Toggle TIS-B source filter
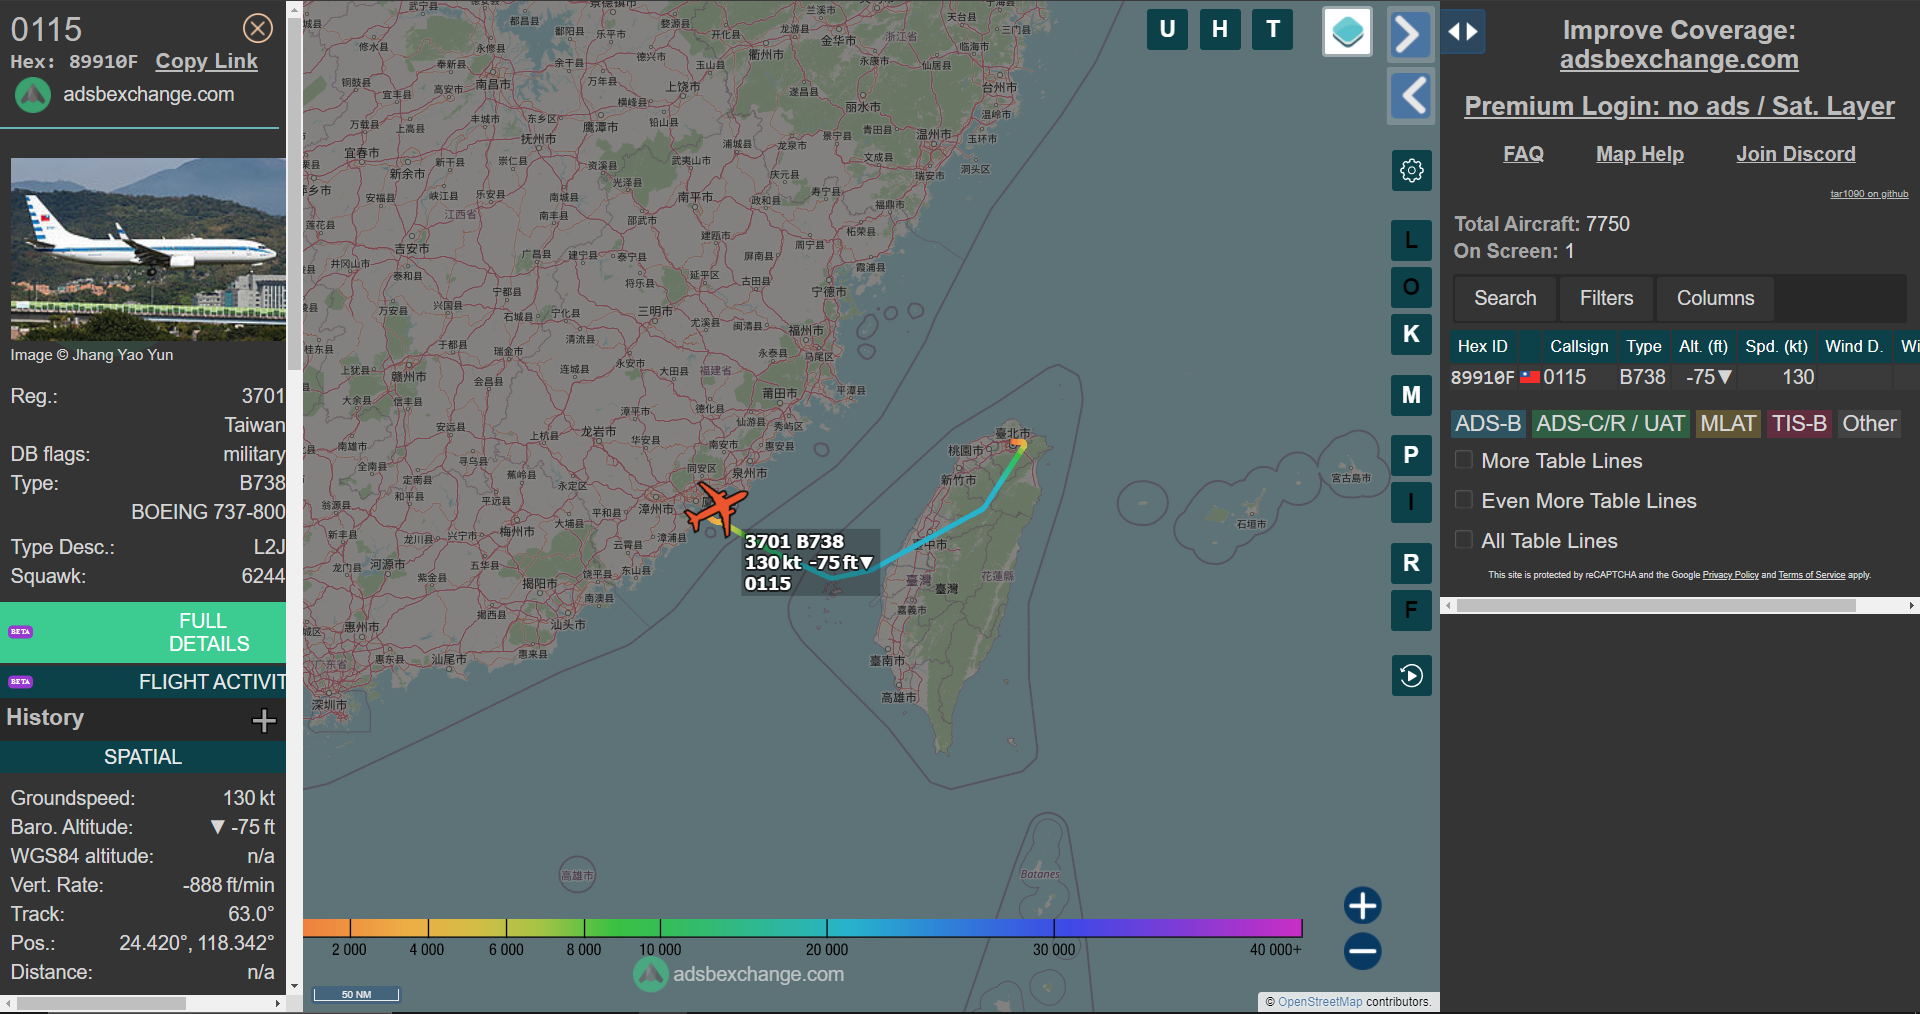 (x=1799, y=424)
